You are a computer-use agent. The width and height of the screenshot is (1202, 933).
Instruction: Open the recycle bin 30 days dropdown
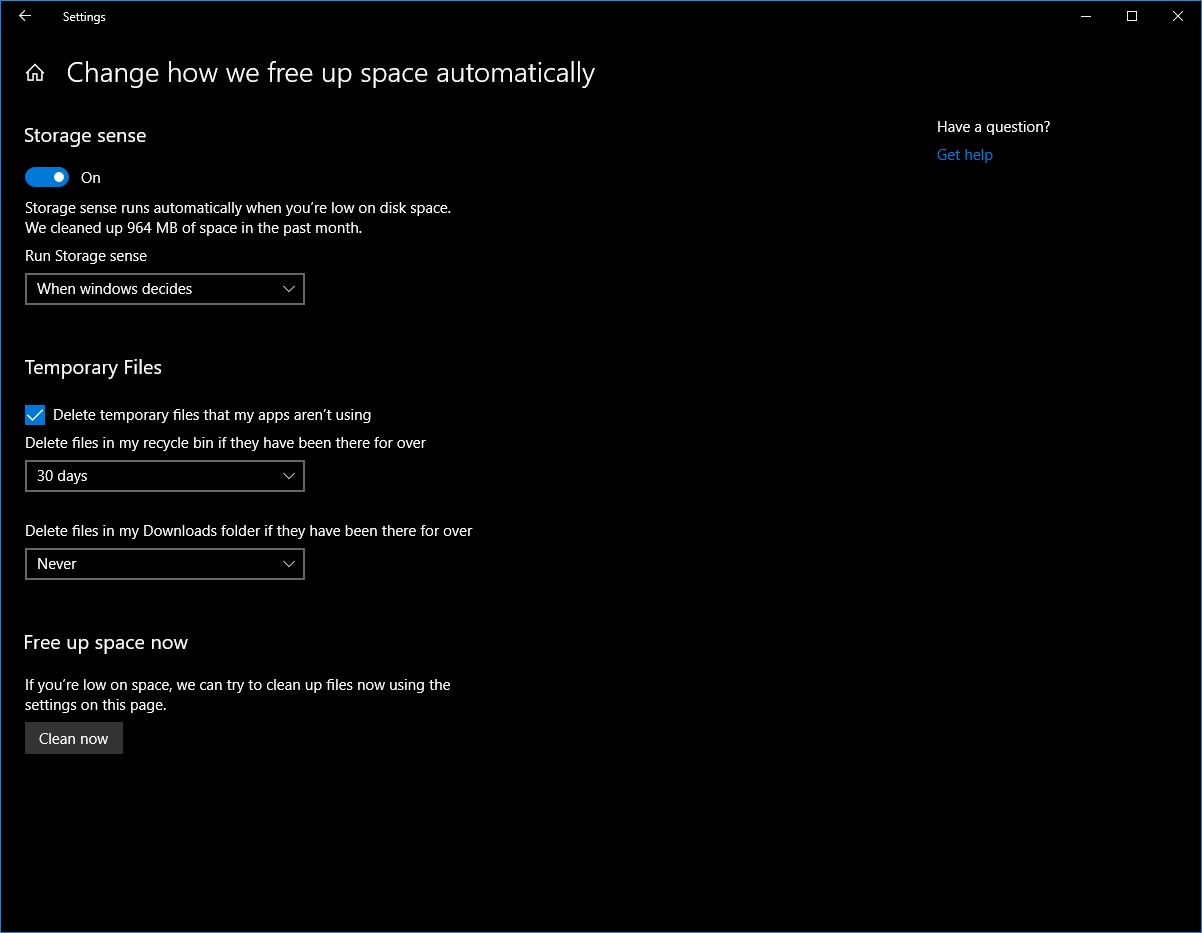(165, 476)
